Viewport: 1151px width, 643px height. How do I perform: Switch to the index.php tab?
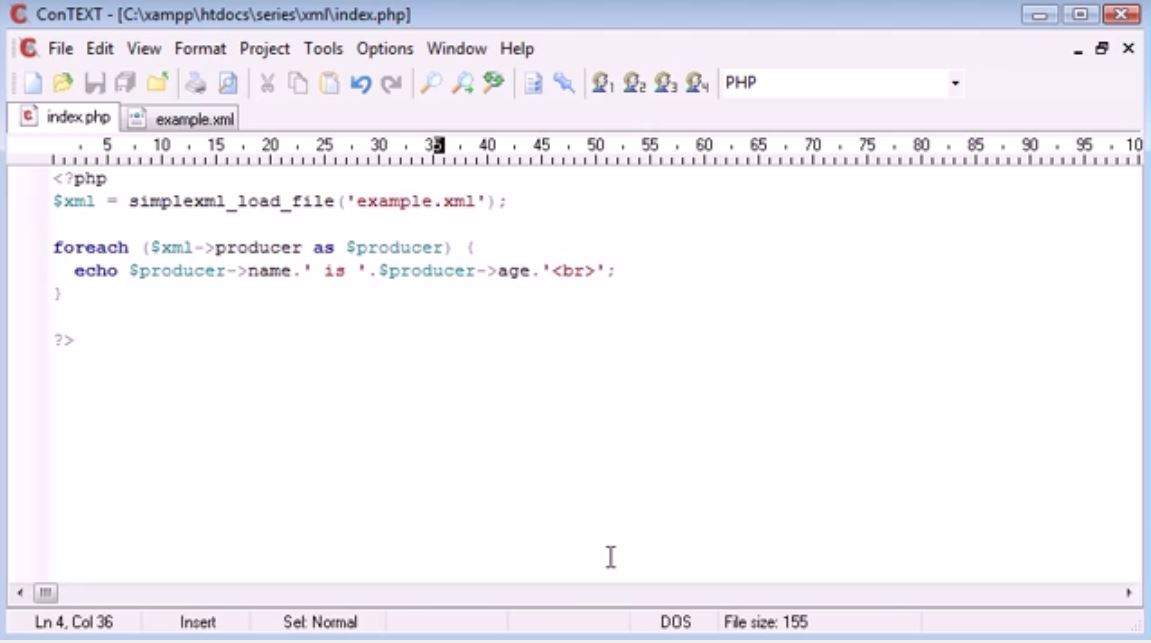pyautogui.click(x=64, y=117)
